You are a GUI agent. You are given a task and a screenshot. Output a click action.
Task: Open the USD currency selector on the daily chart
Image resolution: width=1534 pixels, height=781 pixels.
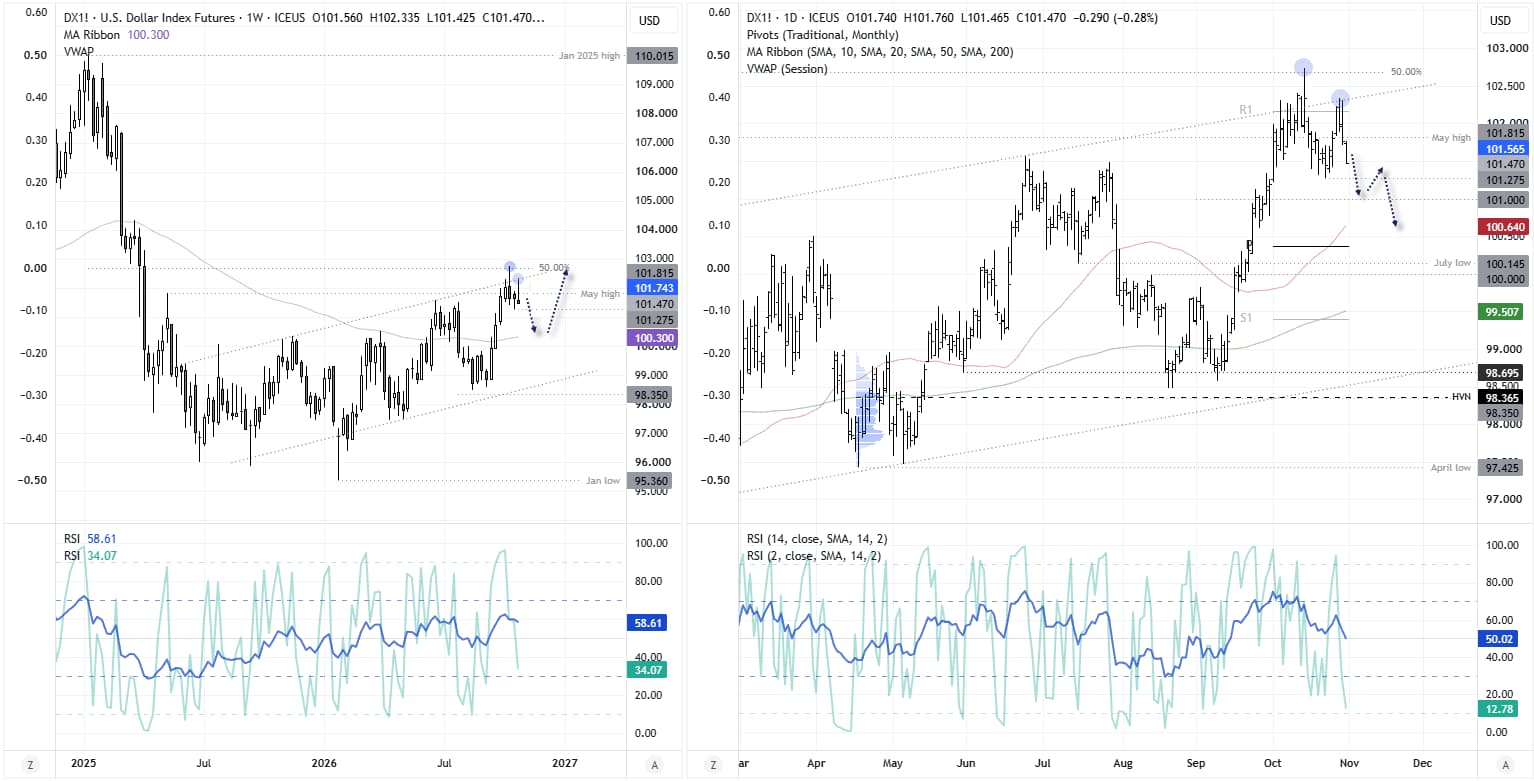point(1501,21)
